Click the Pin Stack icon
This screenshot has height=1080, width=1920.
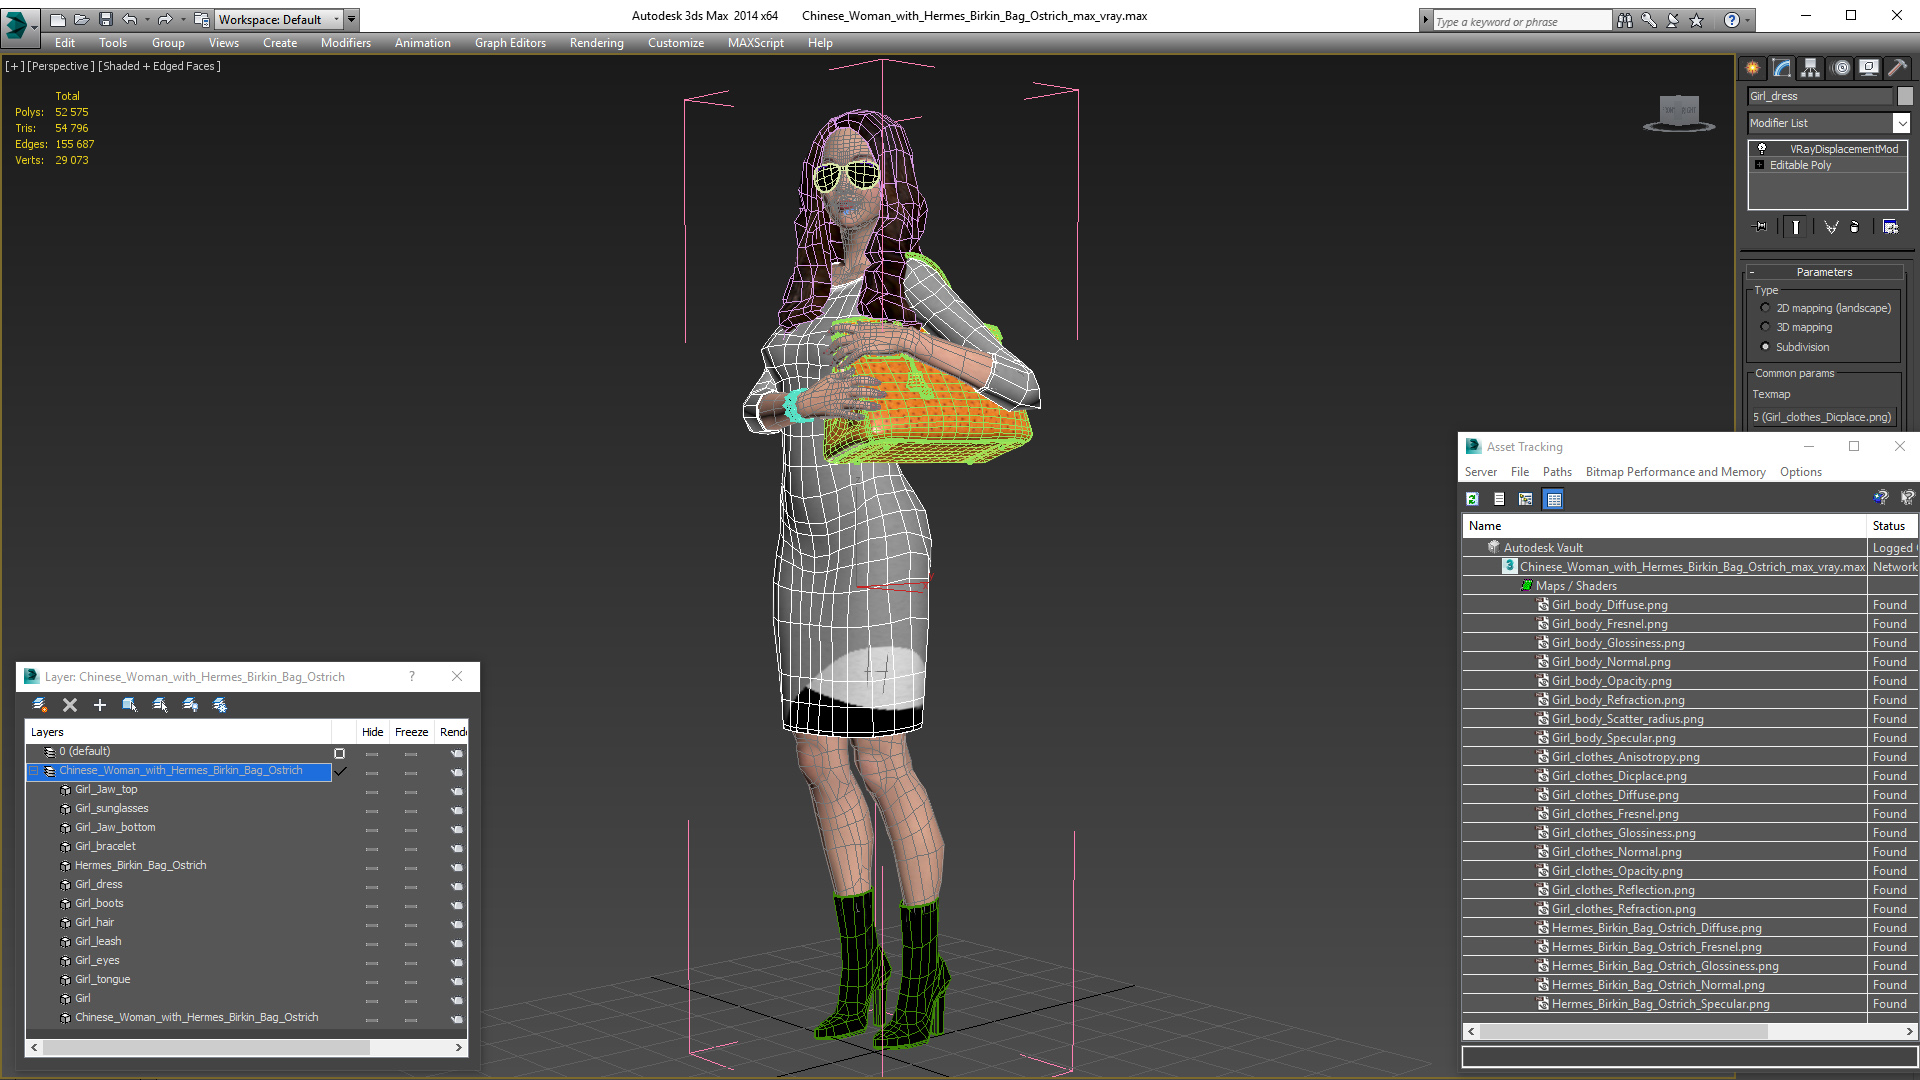pos(1761,227)
